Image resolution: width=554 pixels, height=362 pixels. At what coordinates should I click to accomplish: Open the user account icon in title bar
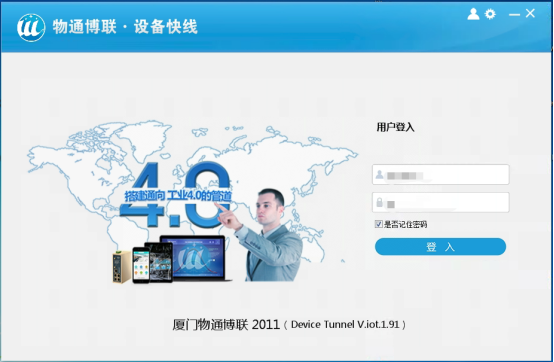pyautogui.click(x=473, y=14)
